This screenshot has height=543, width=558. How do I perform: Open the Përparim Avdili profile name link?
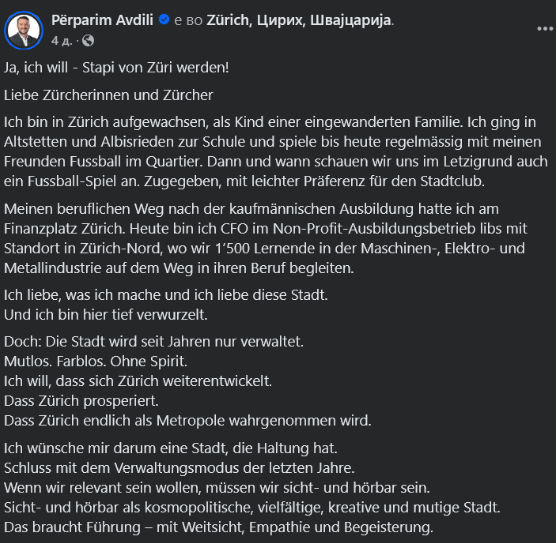(x=102, y=20)
